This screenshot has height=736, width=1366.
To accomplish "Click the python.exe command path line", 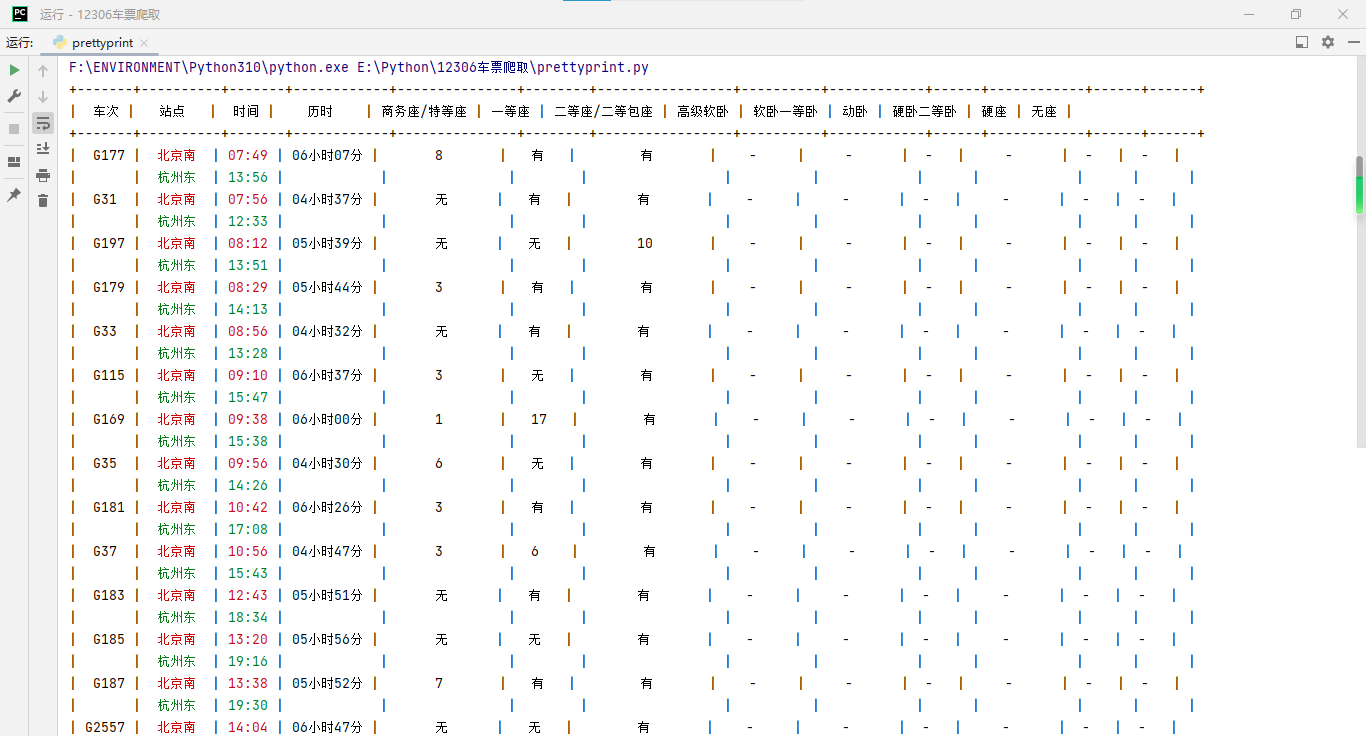I will [x=359, y=68].
